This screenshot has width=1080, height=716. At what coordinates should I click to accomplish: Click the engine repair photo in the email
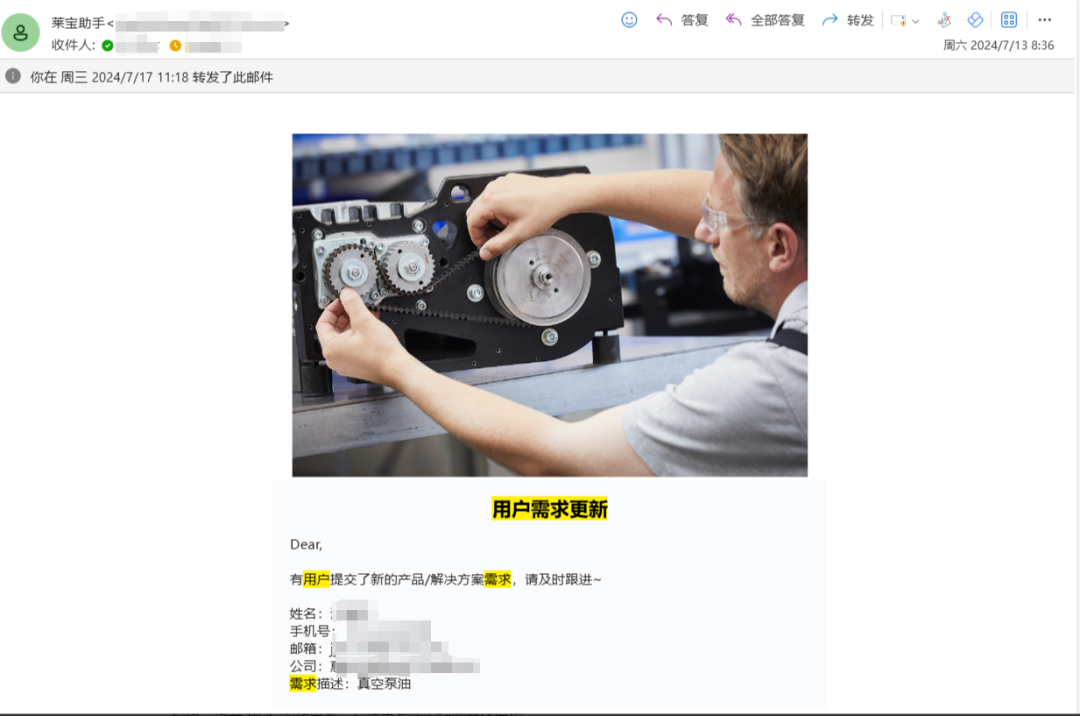549,303
